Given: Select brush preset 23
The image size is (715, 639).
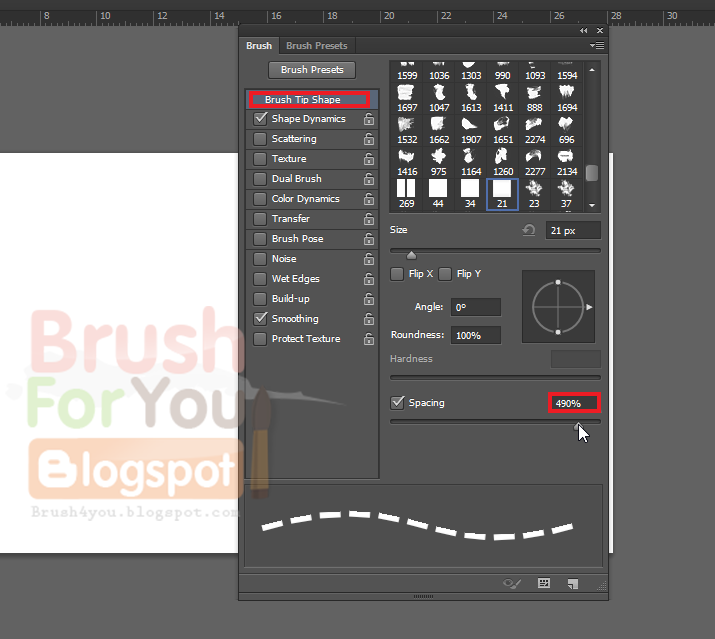Looking at the screenshot, I should click(x=534, y=194).
